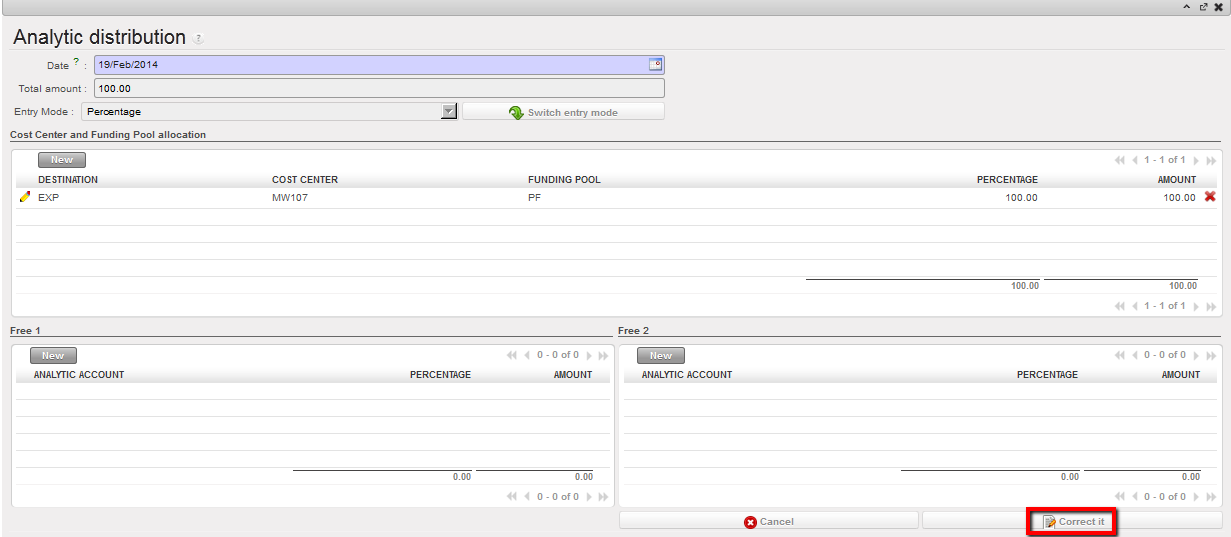This screenshot has width=1231, height=537.
Task: Go to next page in bottom Cost Center pager
Action: pos(1196,306)
